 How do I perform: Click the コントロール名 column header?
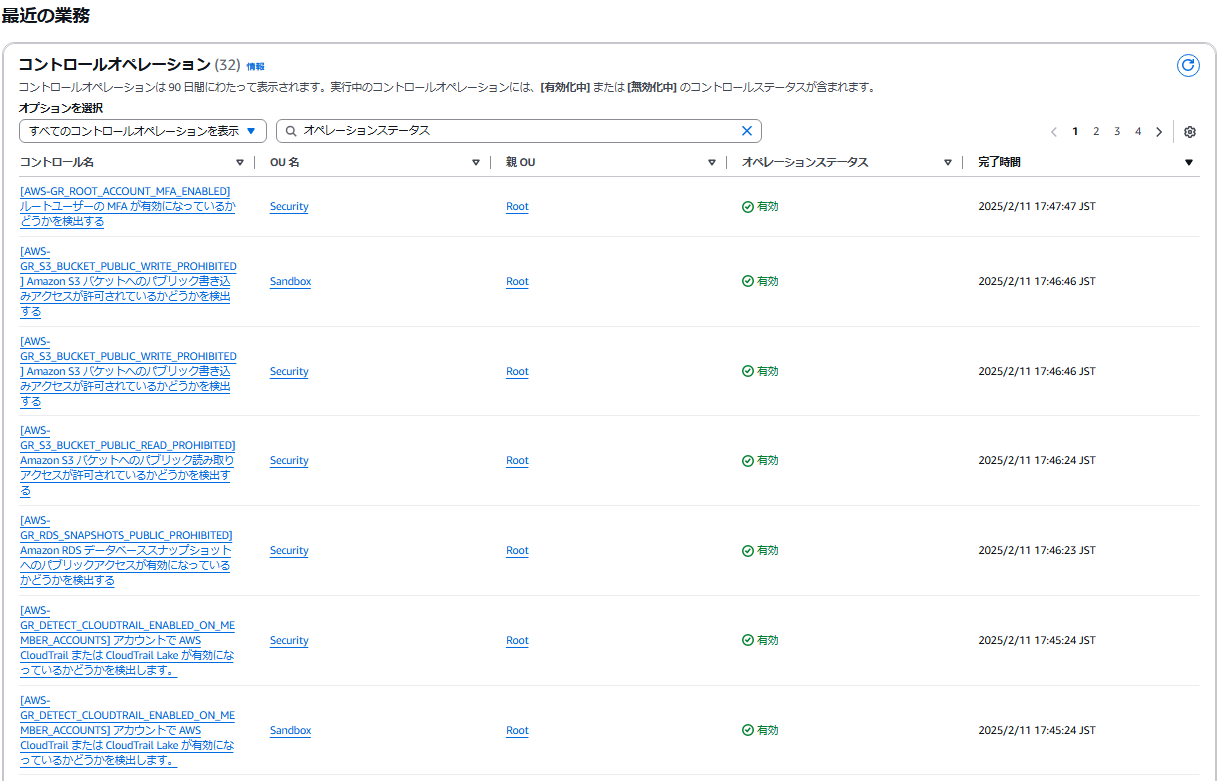pyautogui.click(x=56, y=162)
